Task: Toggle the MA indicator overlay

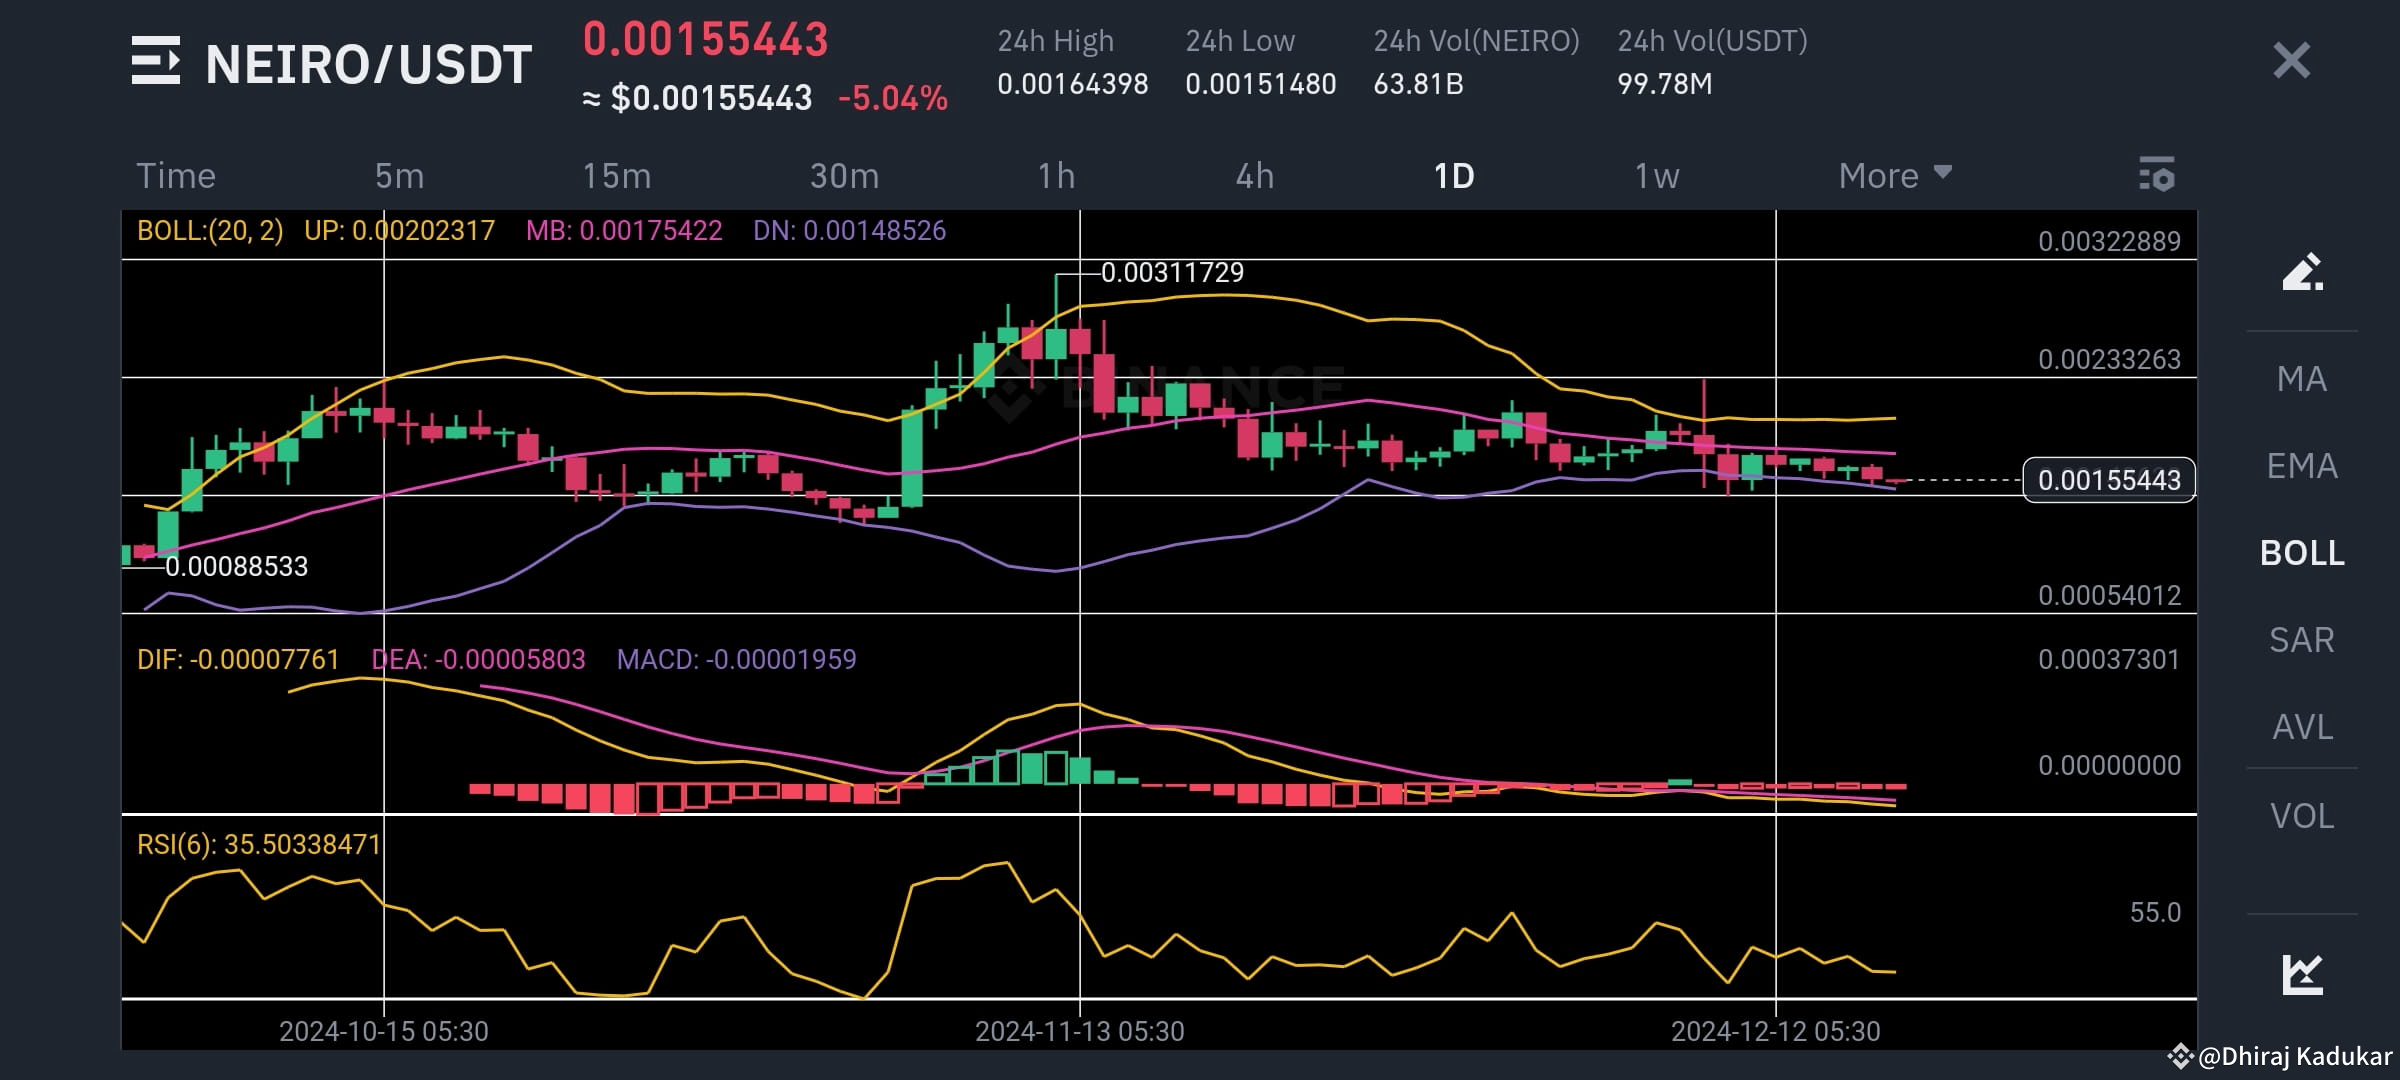Action: pos(2301,379)
